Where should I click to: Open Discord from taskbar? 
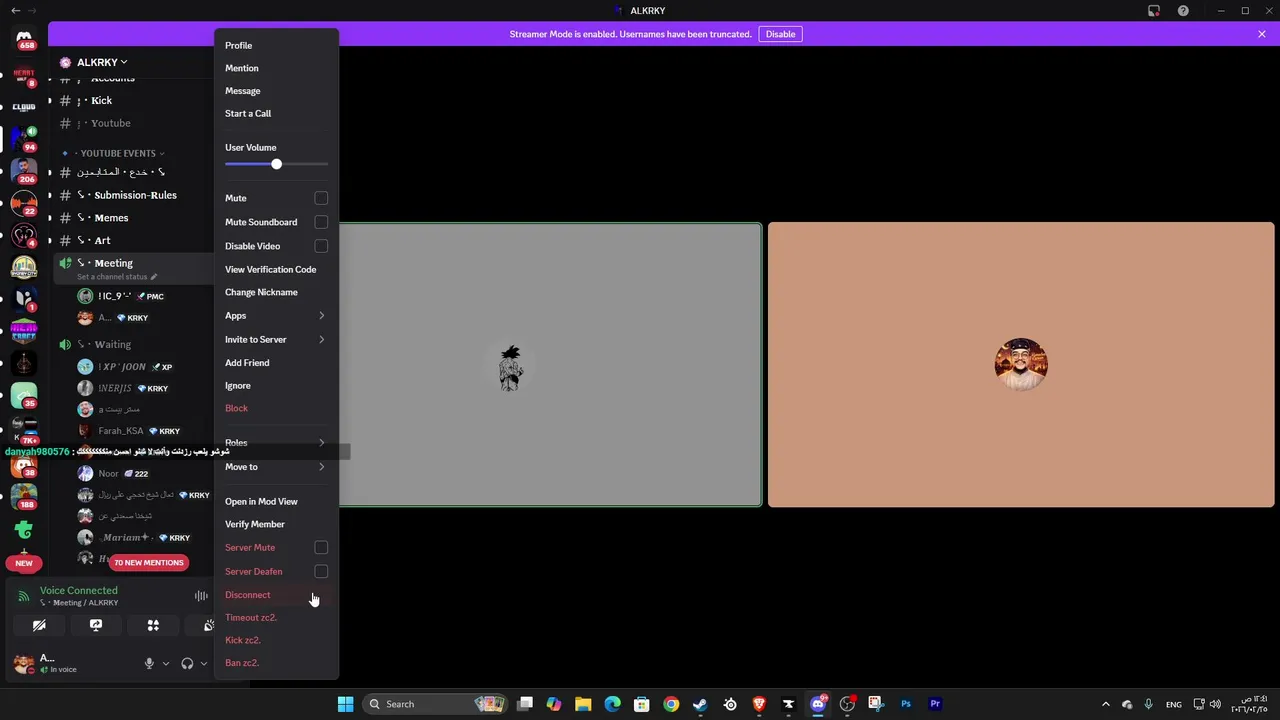[818, 704]
